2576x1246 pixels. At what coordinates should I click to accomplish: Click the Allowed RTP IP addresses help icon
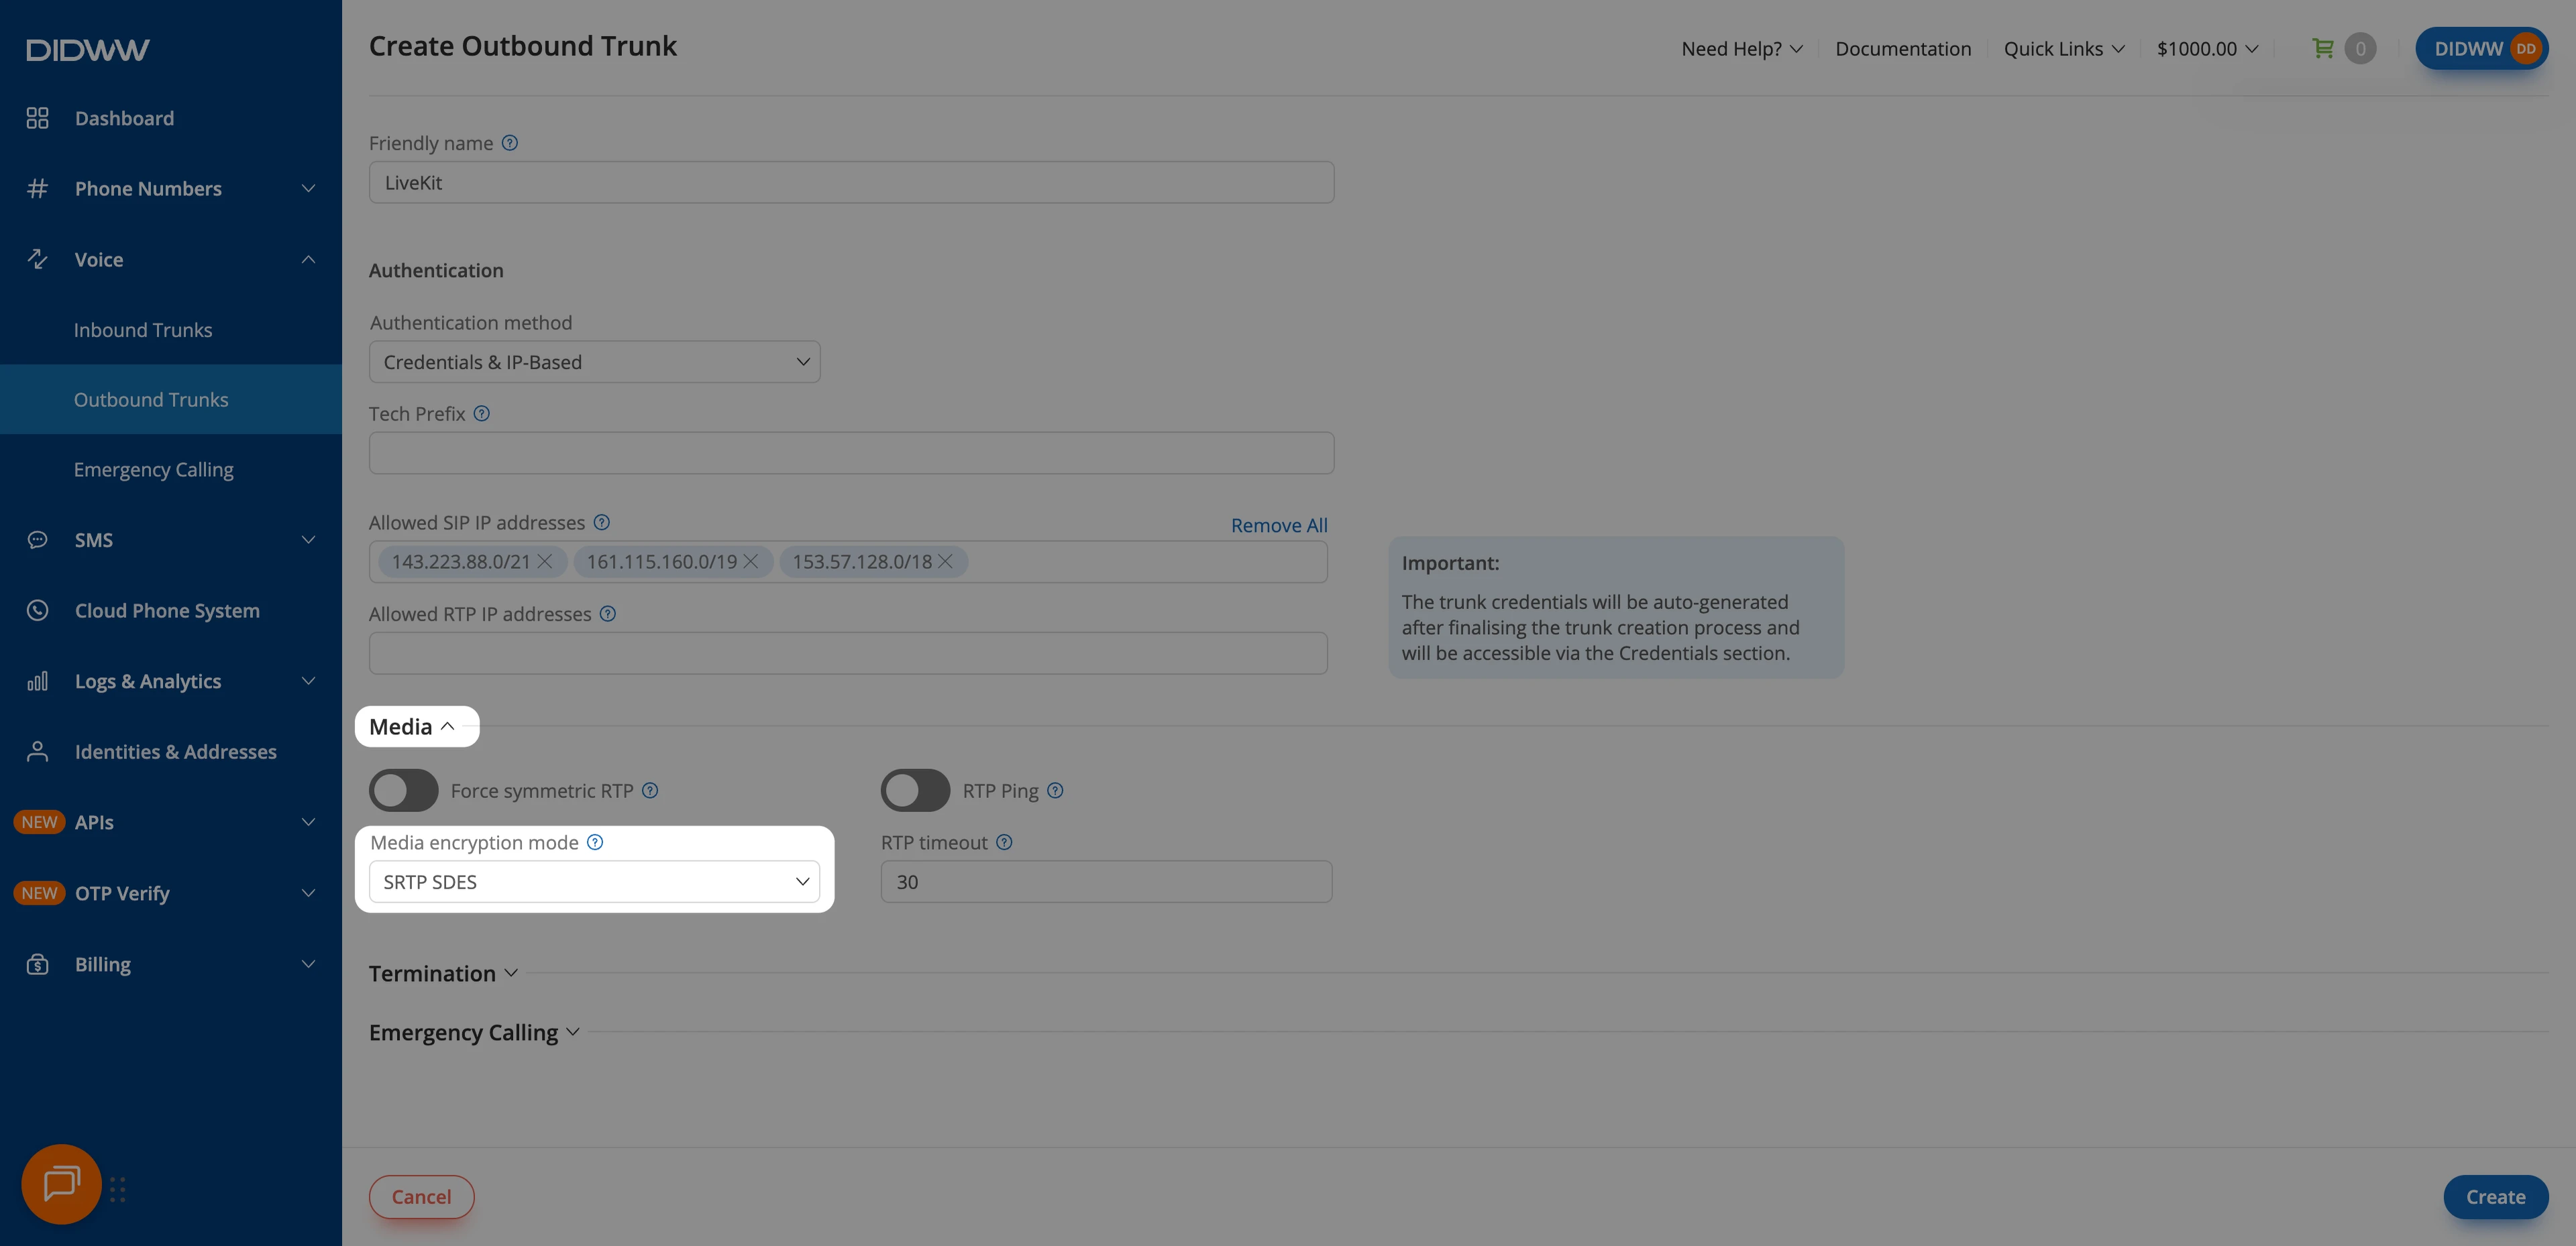click(608, 613)
